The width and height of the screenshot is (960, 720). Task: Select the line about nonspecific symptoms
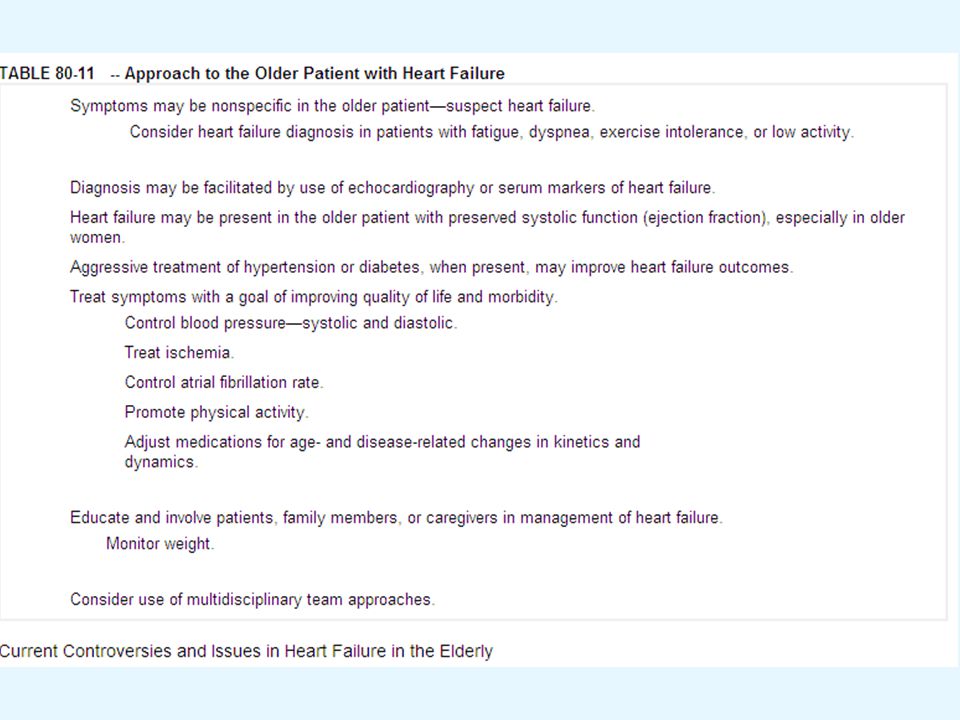pyautogui.click(x=332, y=106)
